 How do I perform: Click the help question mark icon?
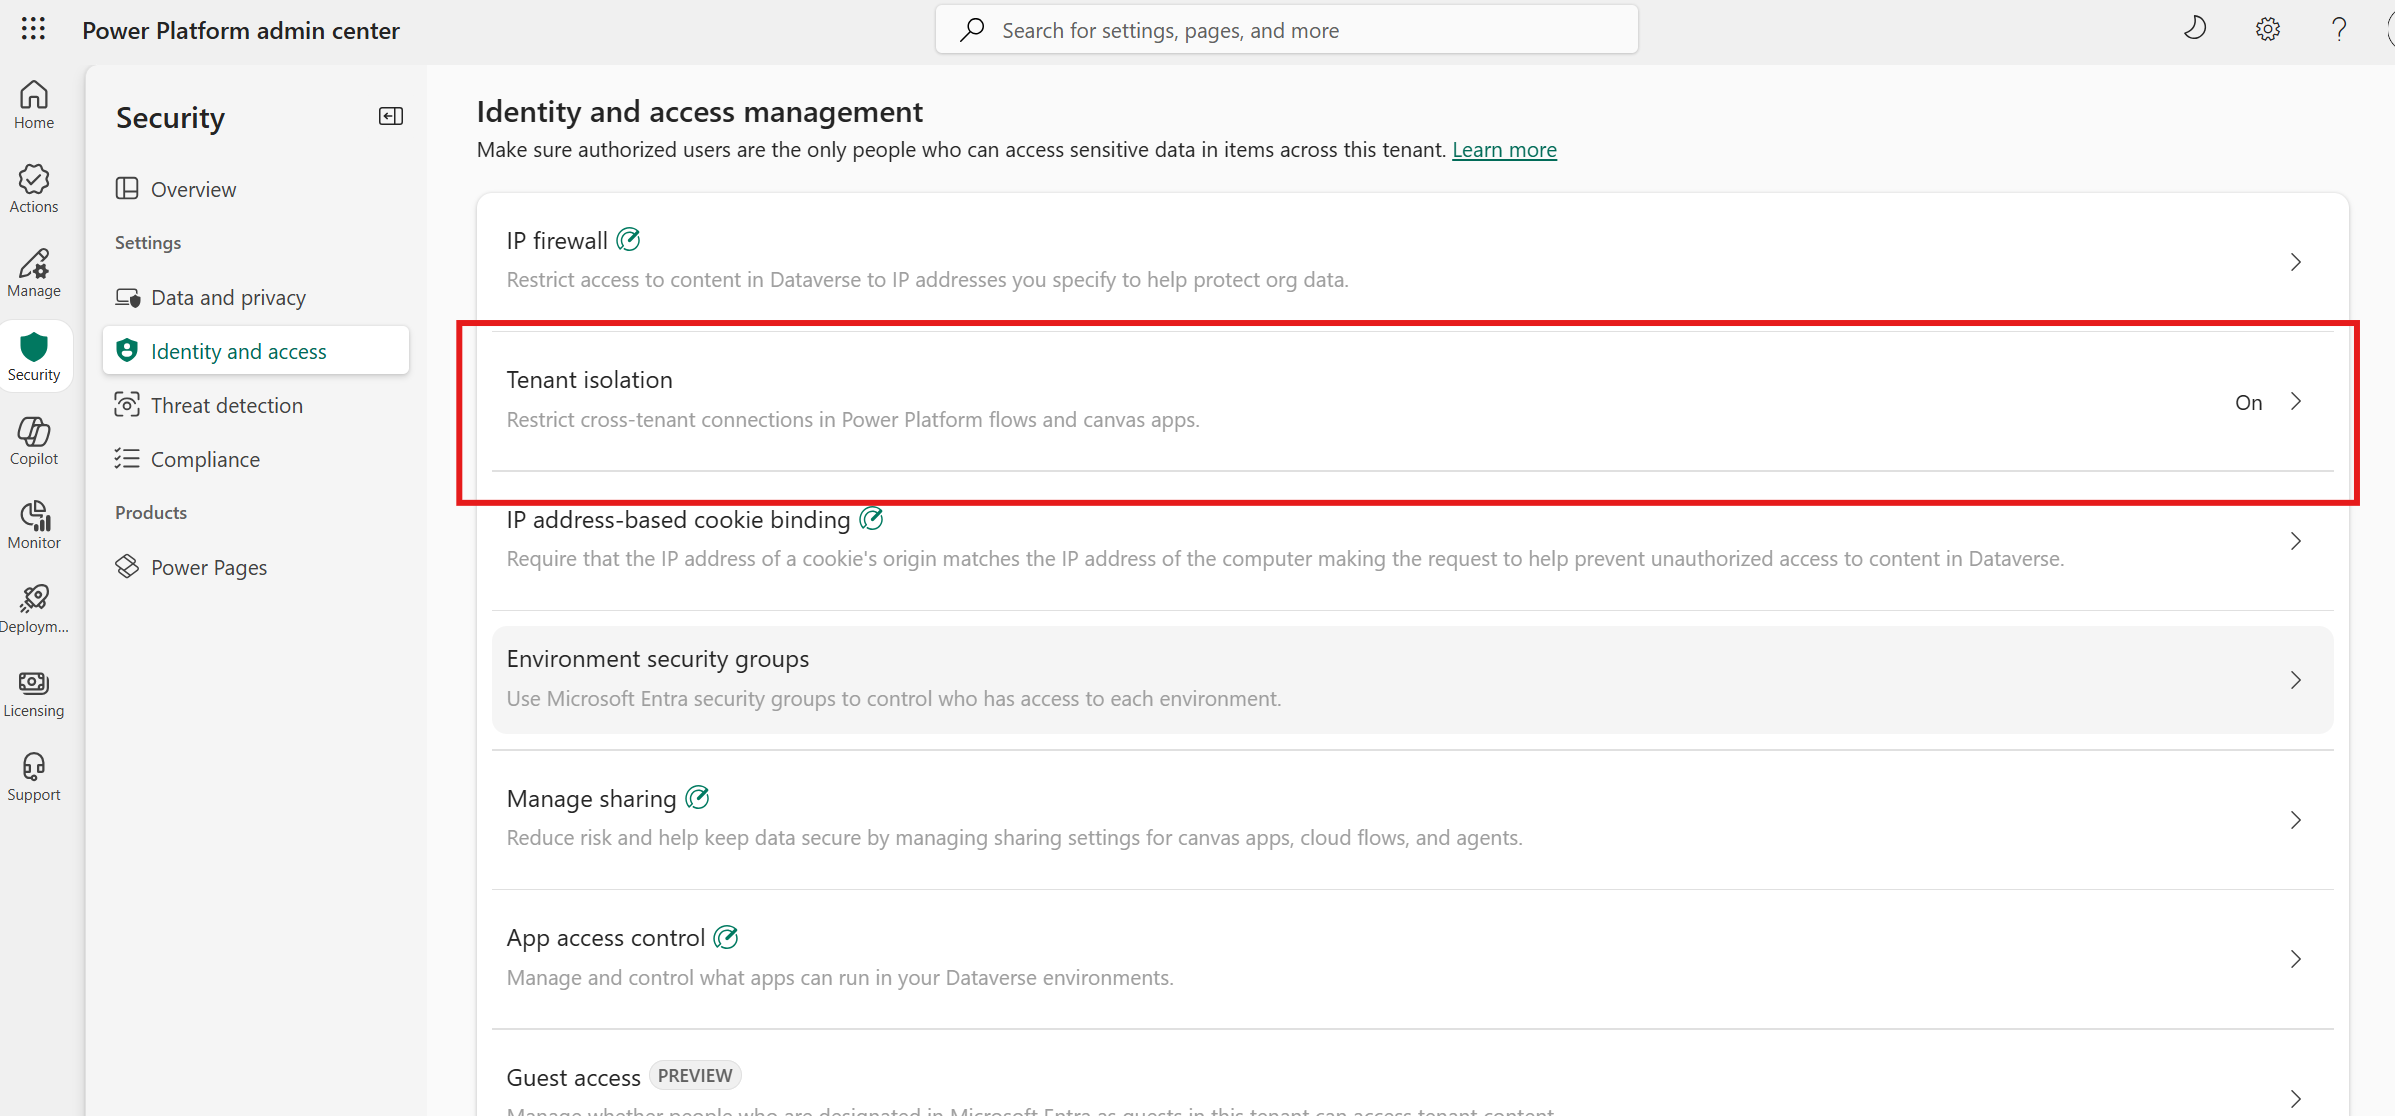2339,29
